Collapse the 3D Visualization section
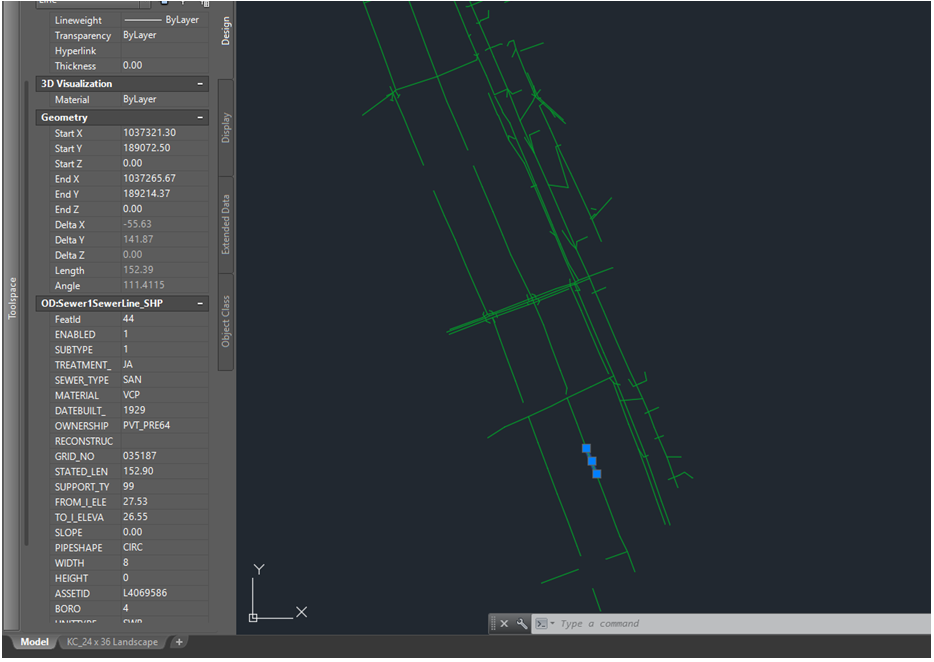 [200, 83]
